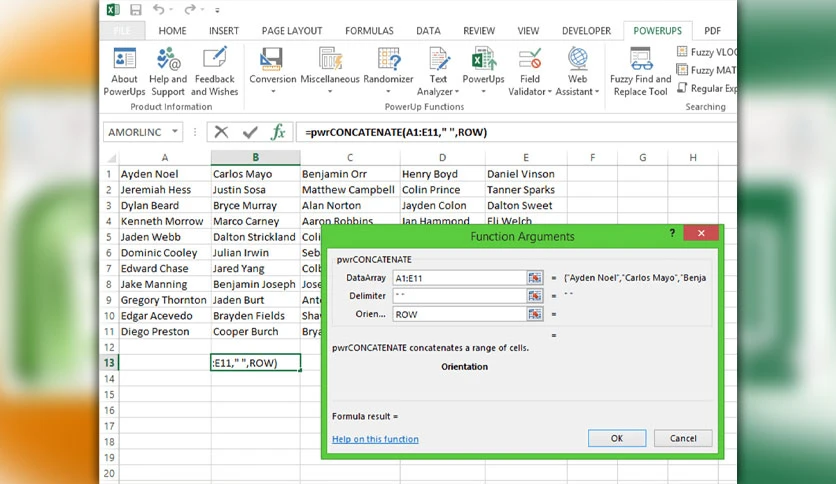Click the Excel application icon
The image size is (836, 484).
point(112,10)
